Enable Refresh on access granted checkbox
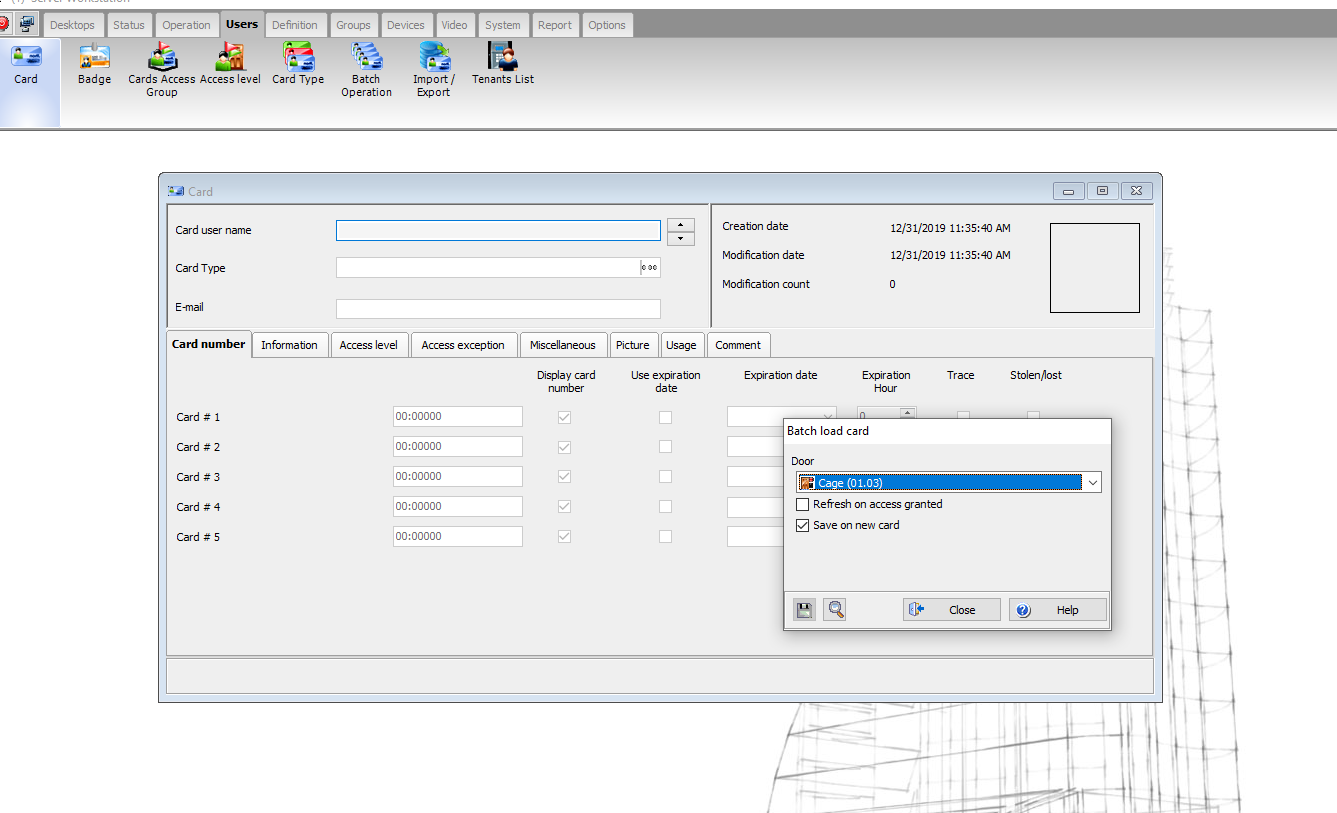The image size is (1337, 813). (x=802, y=505)
